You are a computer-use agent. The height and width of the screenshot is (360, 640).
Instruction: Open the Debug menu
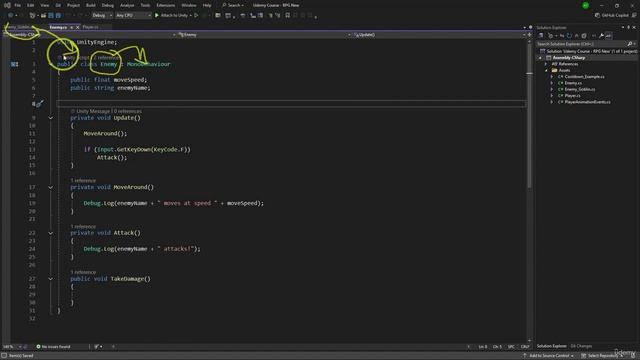coord(108,5)
